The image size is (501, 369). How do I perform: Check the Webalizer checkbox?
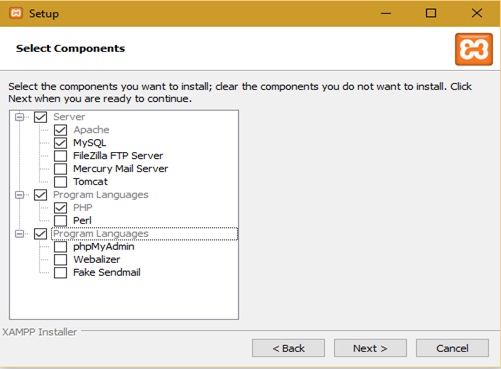[x=60, y=259]
